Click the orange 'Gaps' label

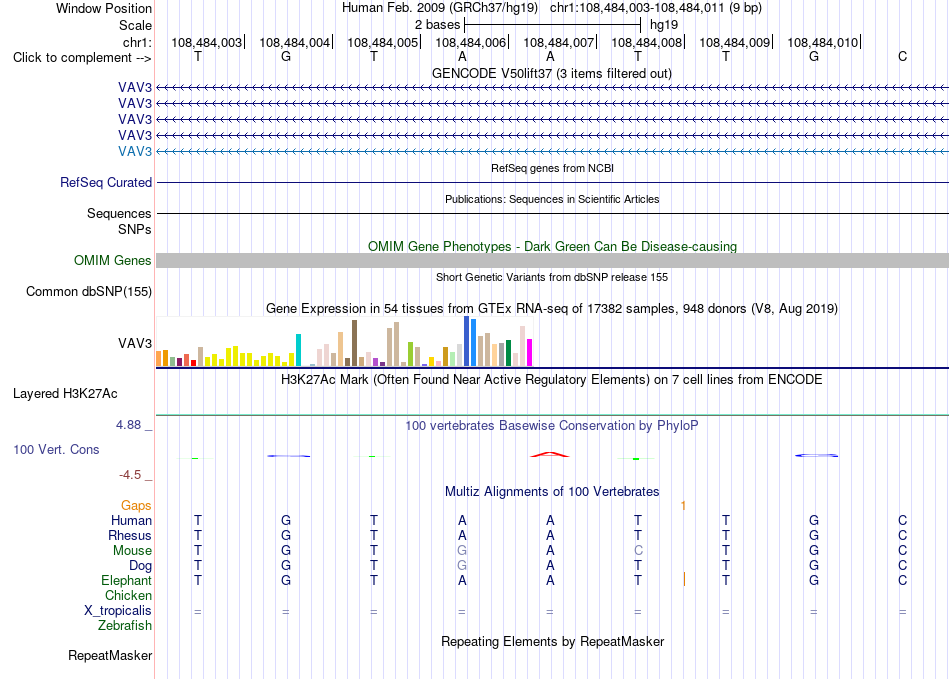coord(136,505)
